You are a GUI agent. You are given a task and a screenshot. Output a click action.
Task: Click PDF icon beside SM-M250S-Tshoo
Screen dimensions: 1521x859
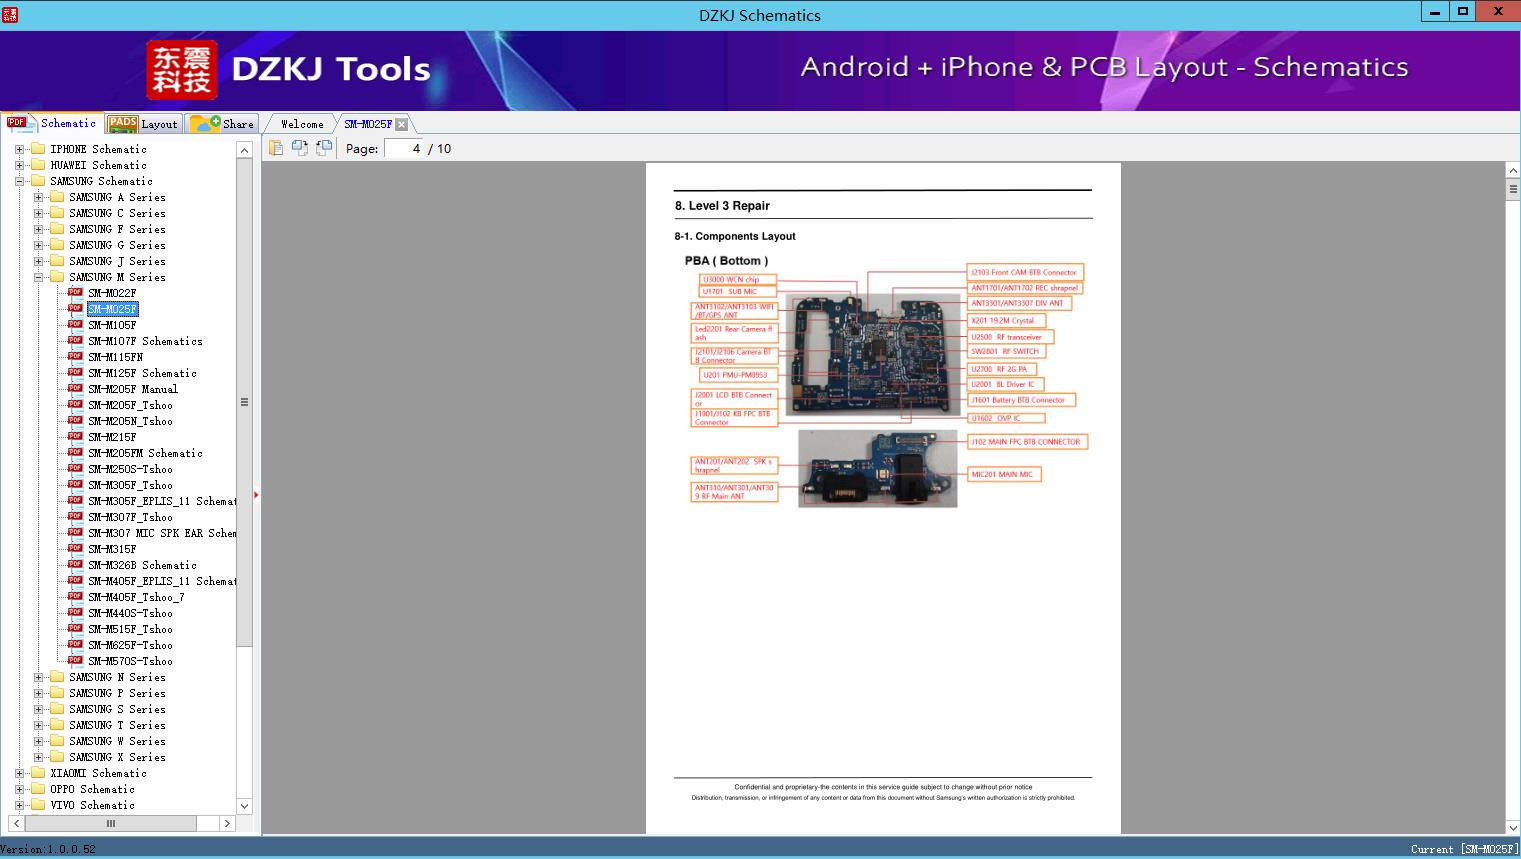tap(75, 468)
